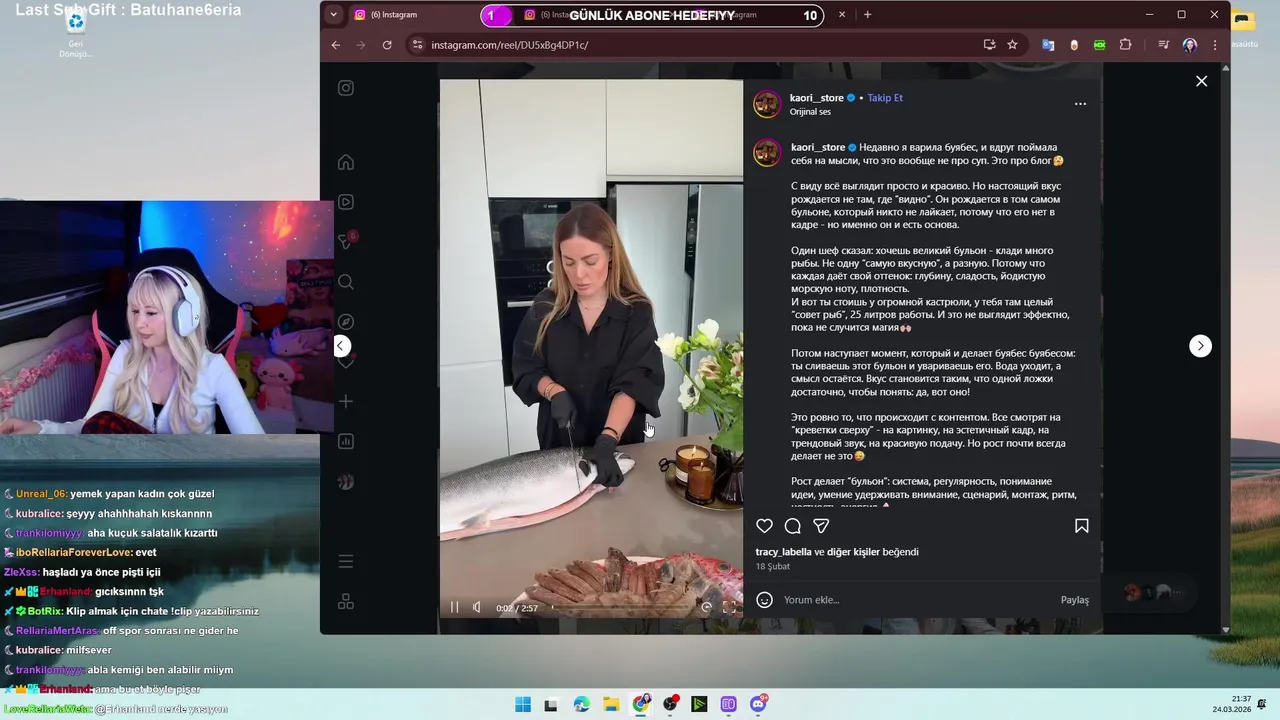This screenshot has height=720, width=1280.
Task: Bookmark this page with star
Action: coord(1012,45)
